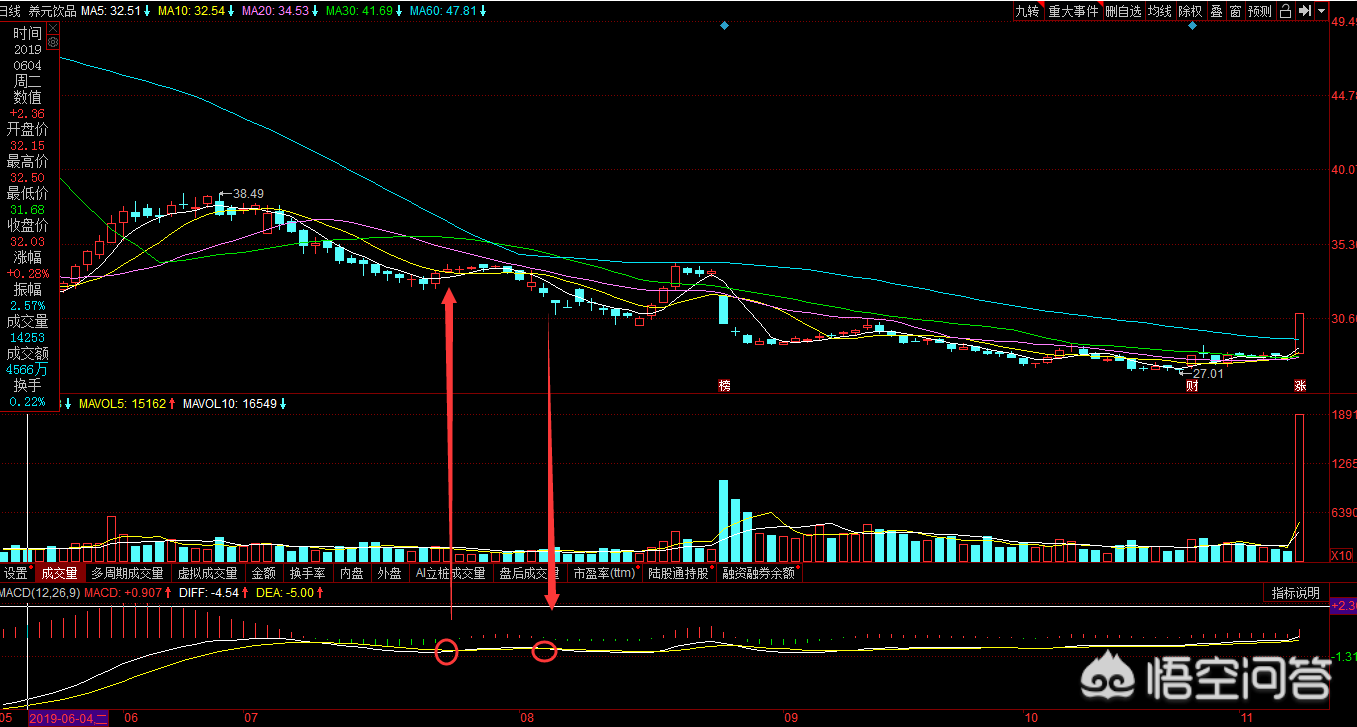Toggle the 均线 moving average display
The width and height of the screenshot is (1357, 727).
(1159, 11)
